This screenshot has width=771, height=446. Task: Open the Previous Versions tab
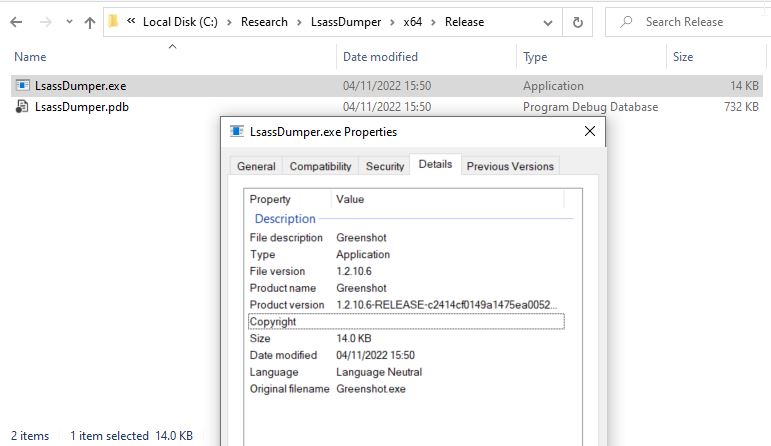click(510, 166)
